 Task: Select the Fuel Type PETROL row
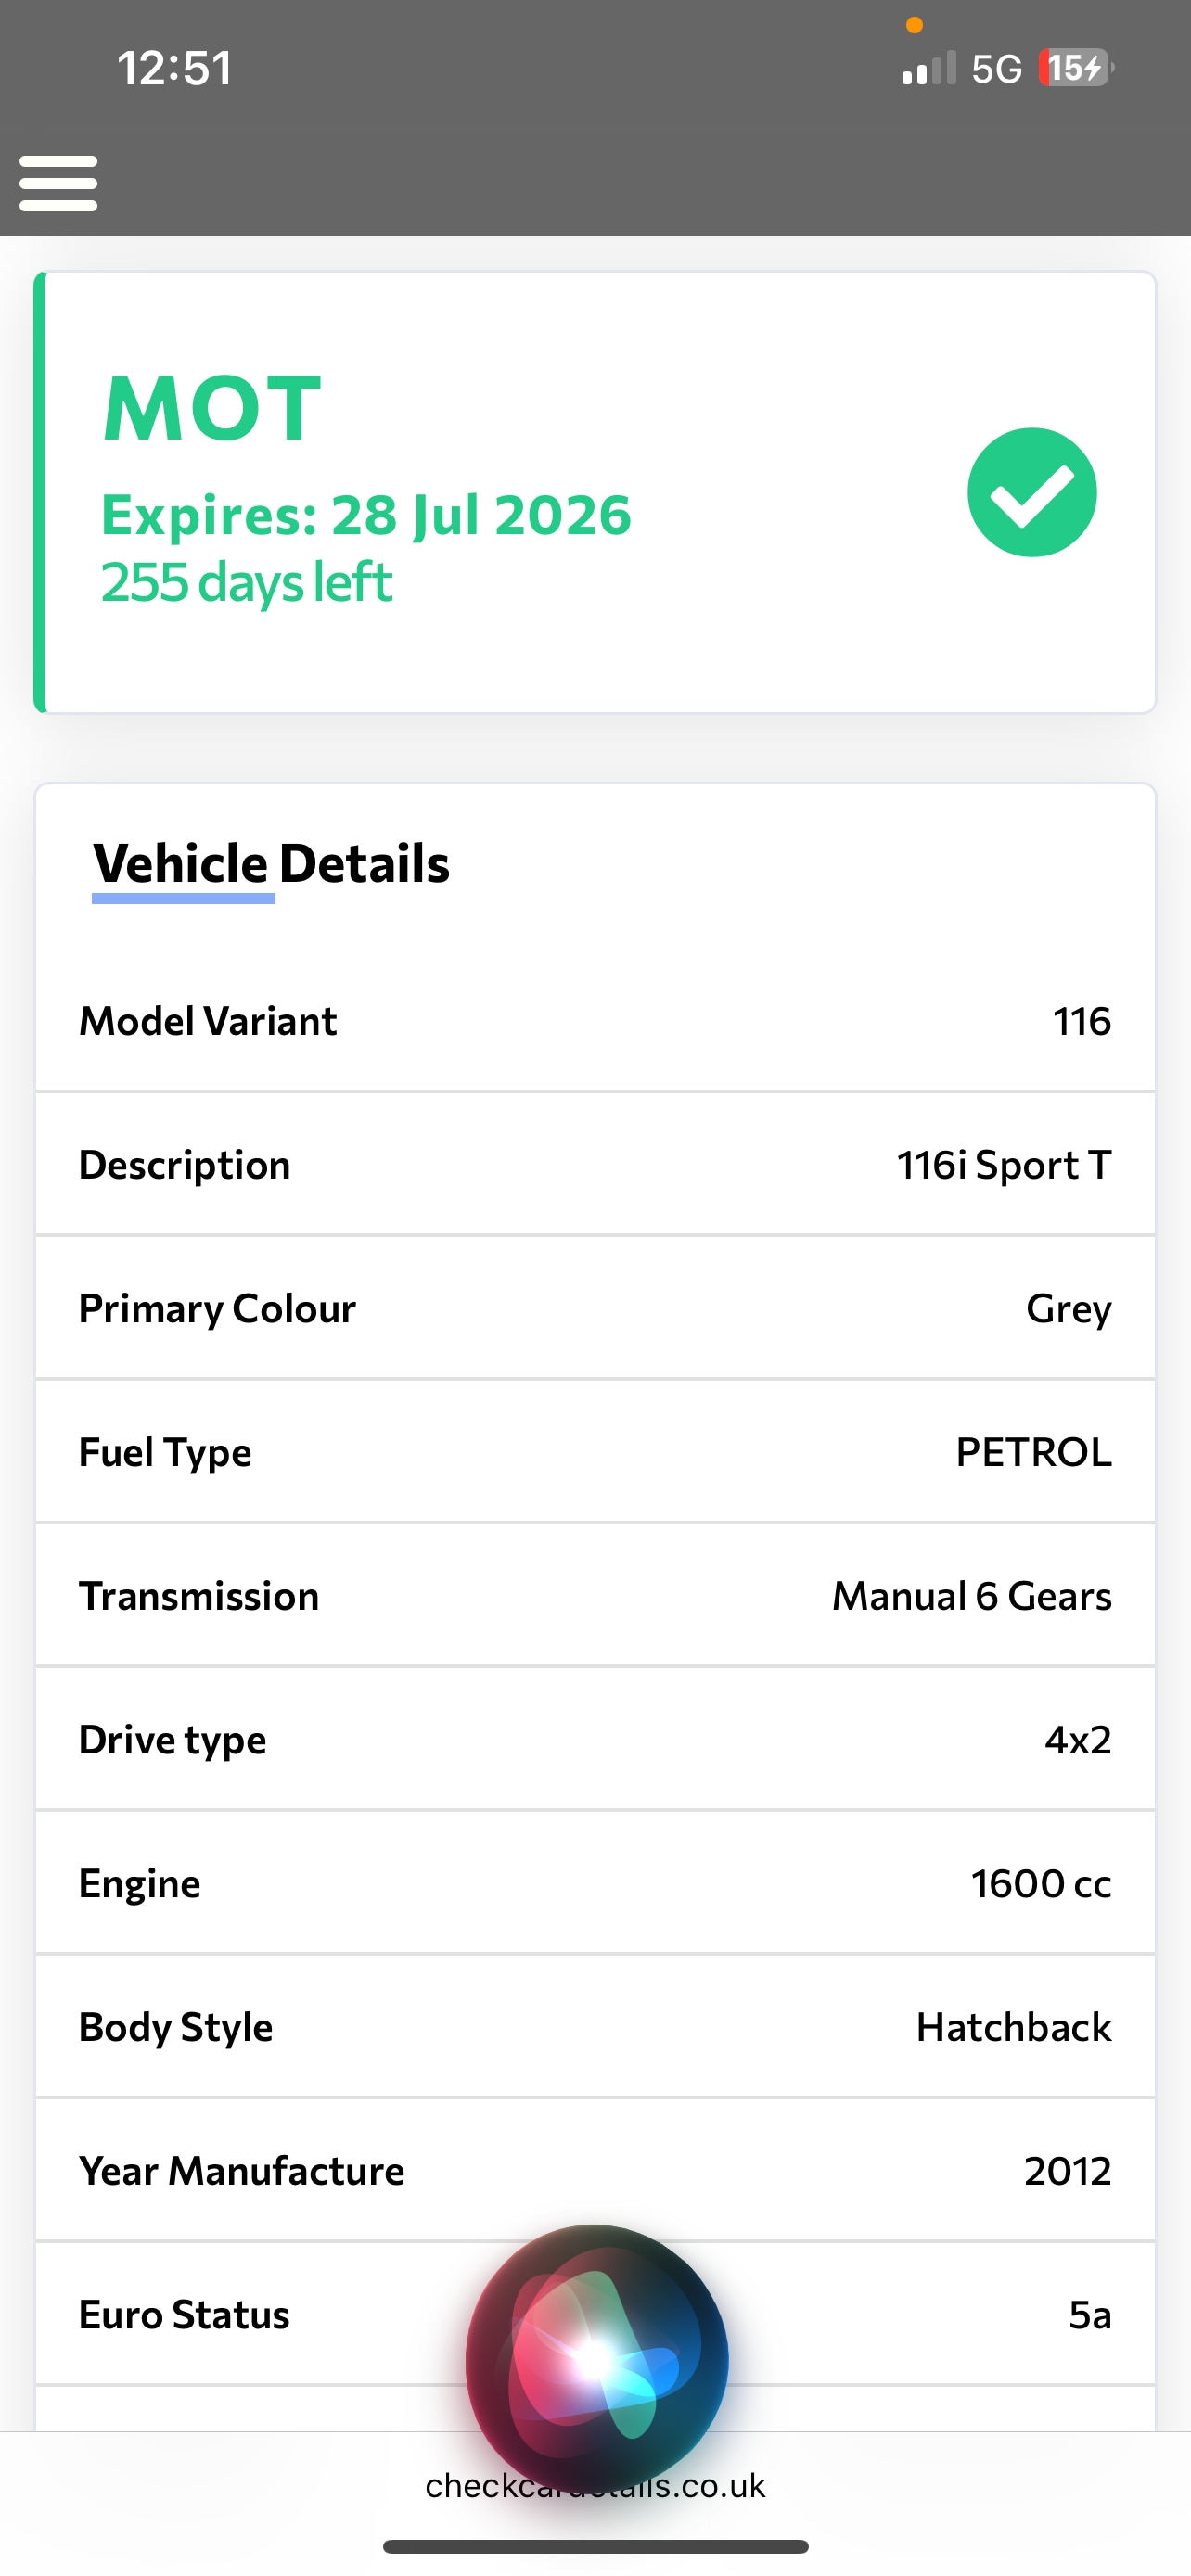pos(595,1452)
